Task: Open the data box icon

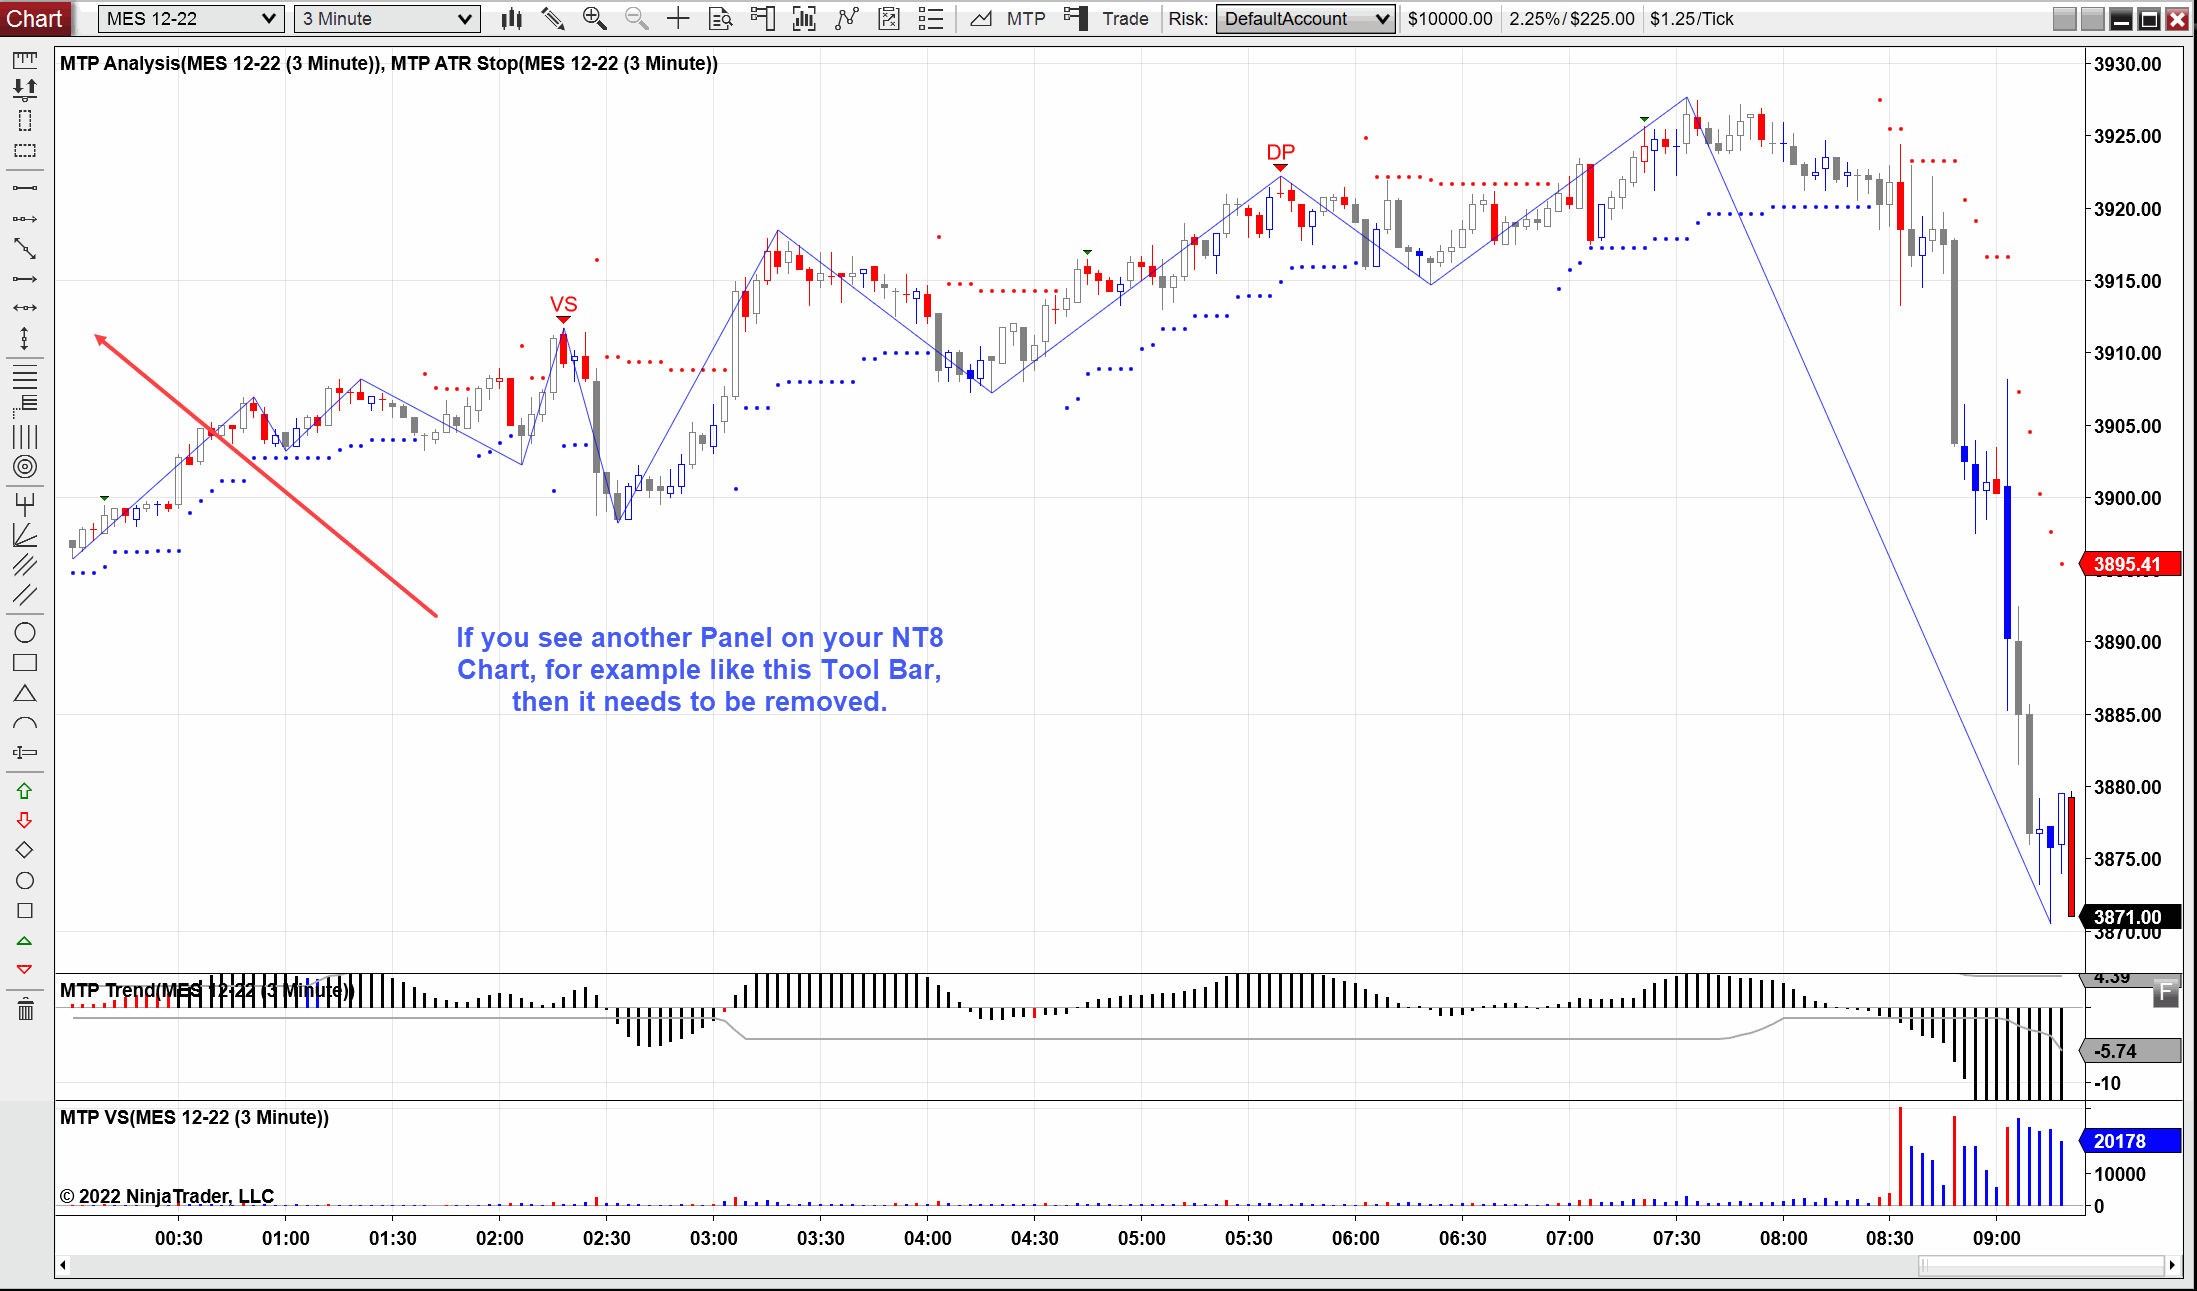Action: [x=720, y=18]
